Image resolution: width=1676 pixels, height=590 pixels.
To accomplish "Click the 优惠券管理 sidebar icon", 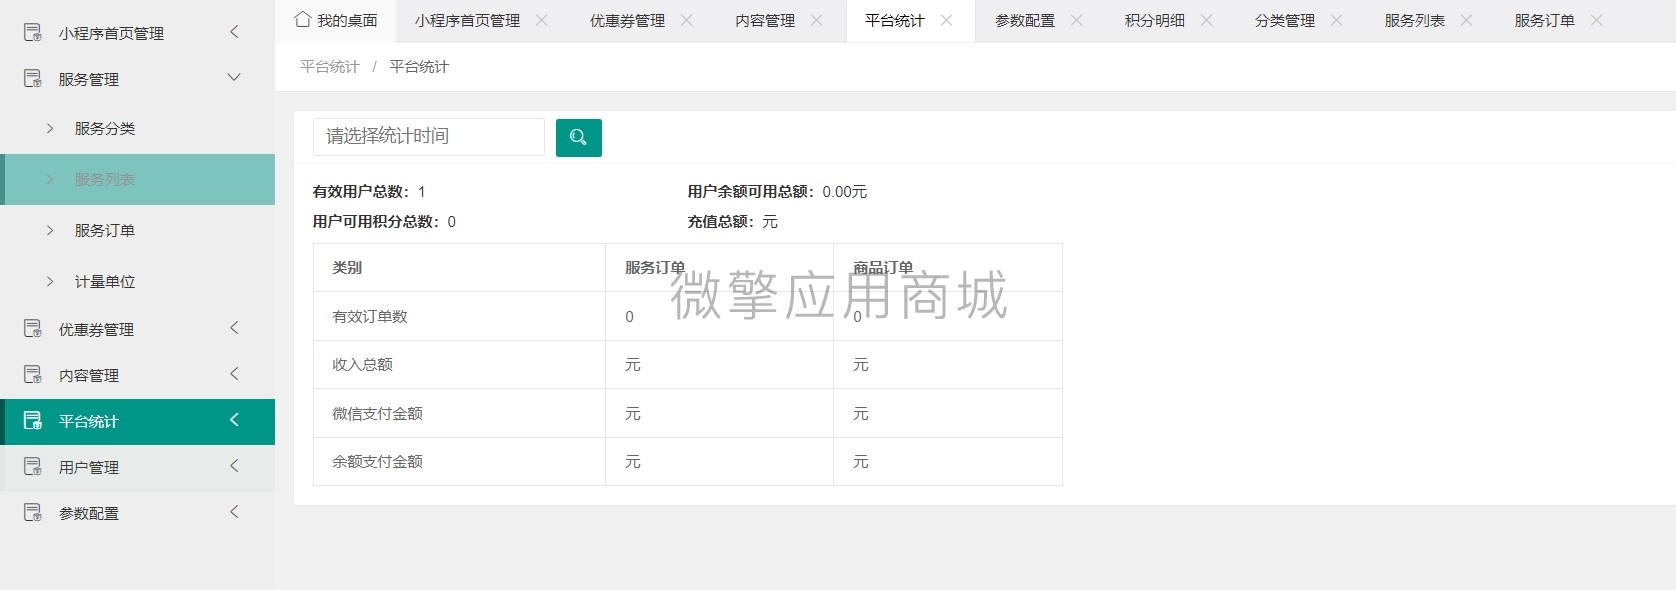I will [33, 329].
